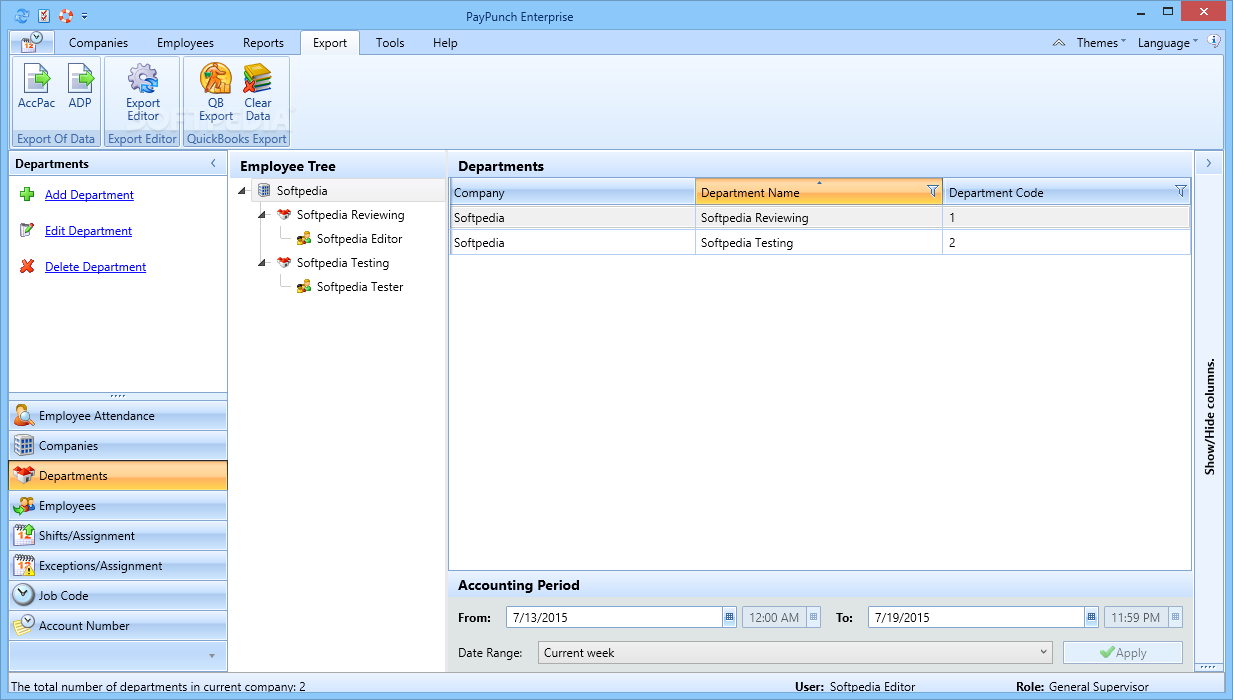
Task: Click the help info icon beside Language
Action: tap(1214, 42)
